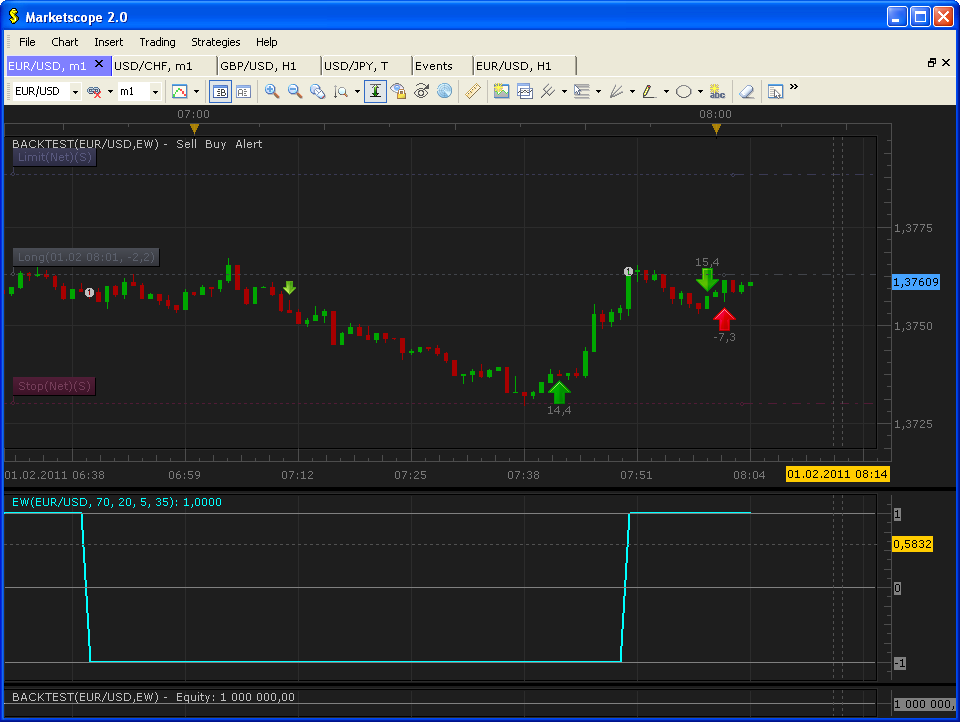
Task: Toggle the second data-view mode button
Action: pos(244,92)
